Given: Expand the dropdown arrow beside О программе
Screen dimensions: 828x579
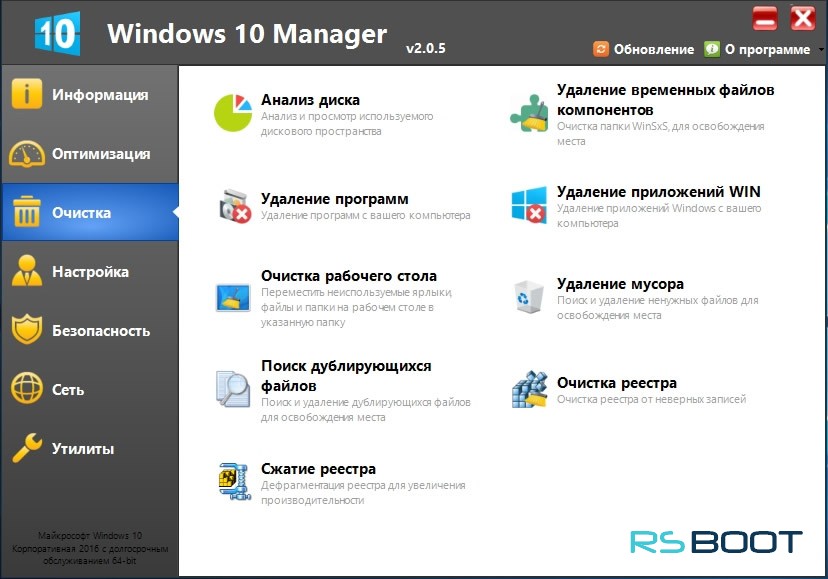Looking at the screenshot, I should point(821,50).
